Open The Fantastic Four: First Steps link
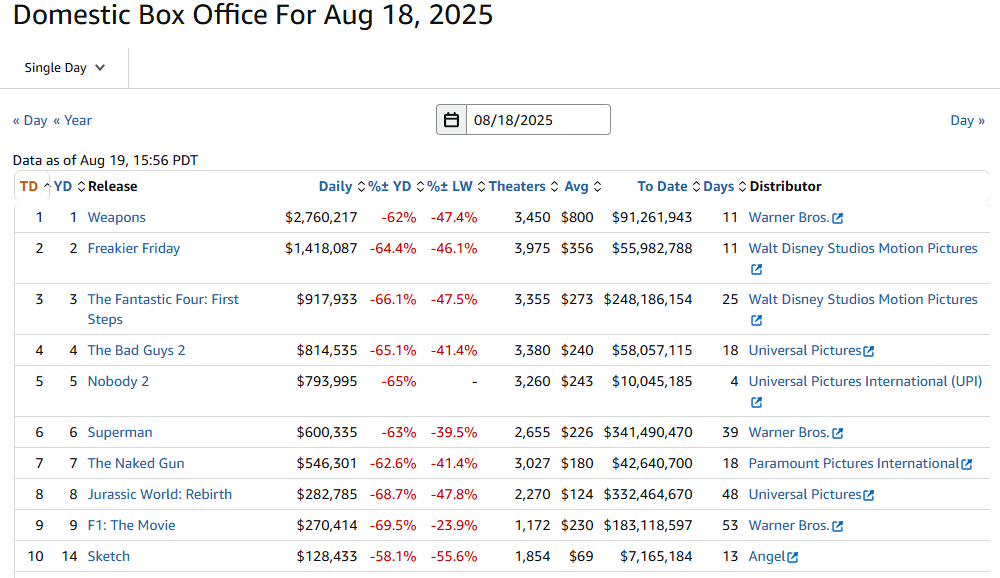Viewport: 1000px width, 578px height. pos(163,309)
